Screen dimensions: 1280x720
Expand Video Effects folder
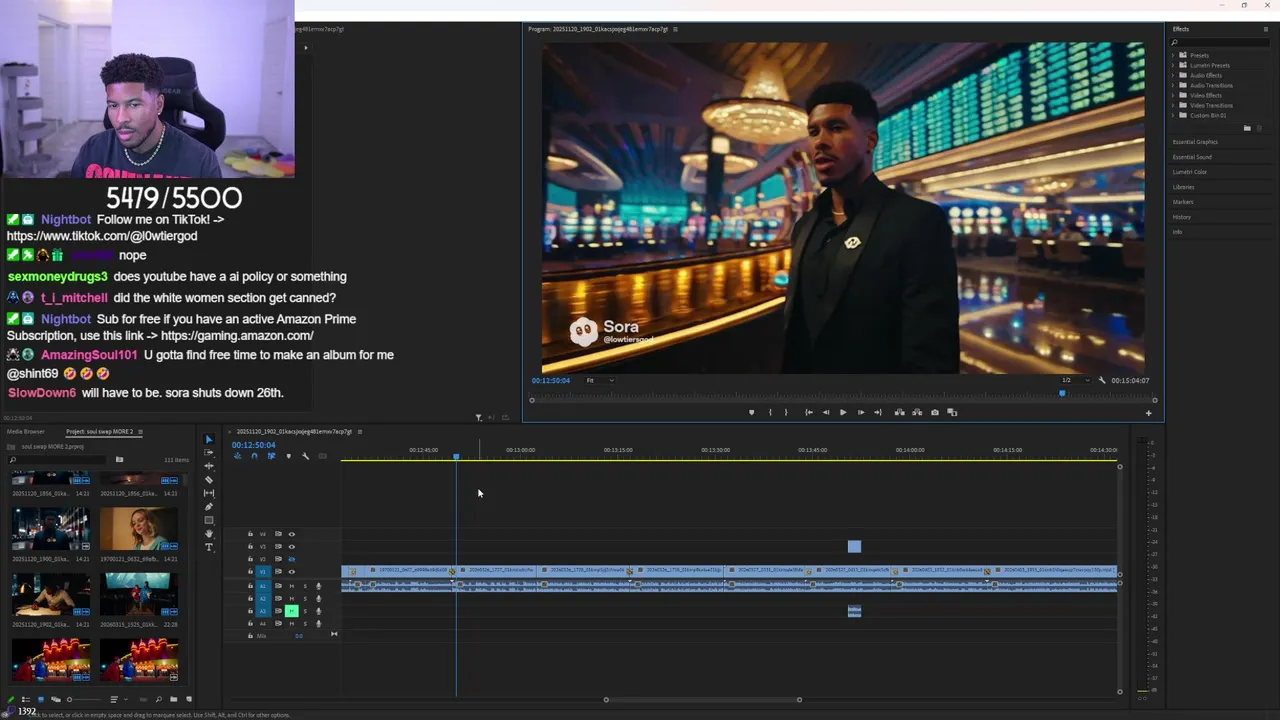1174,95
